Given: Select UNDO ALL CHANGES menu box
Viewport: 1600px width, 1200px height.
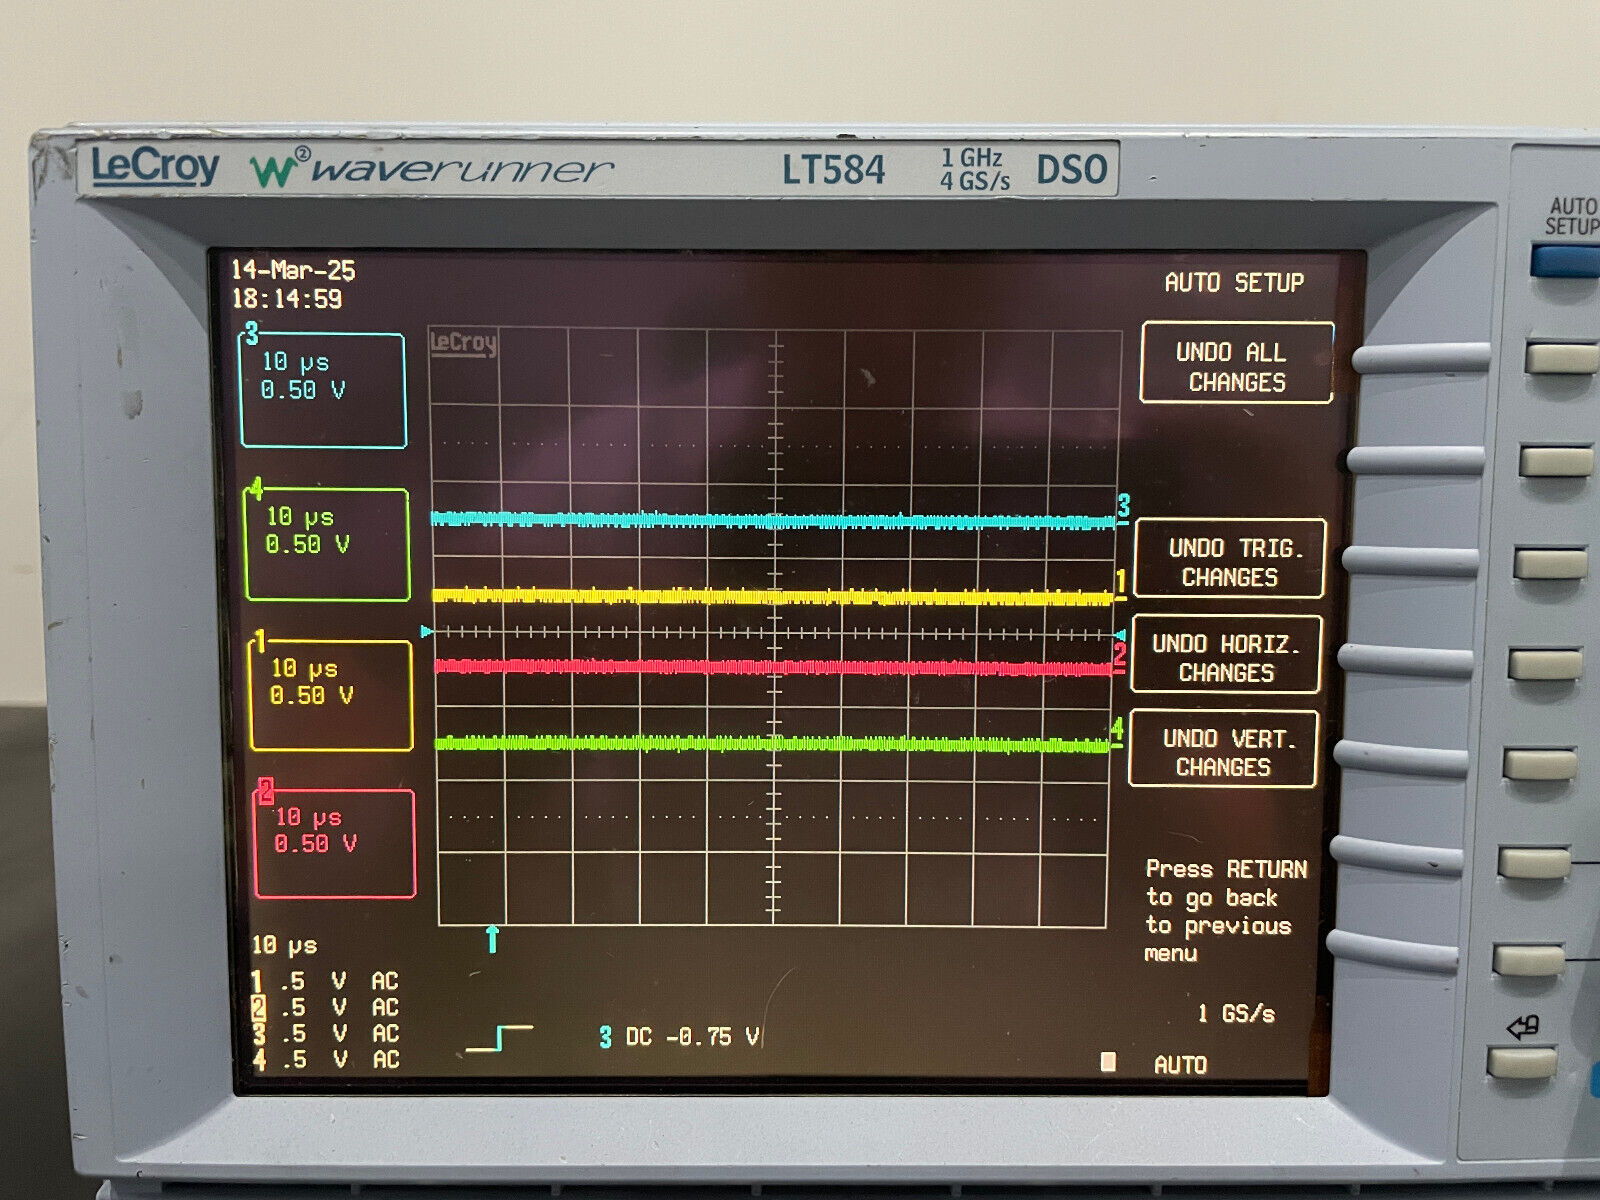Looking at the screenshot, I should click(1237, 363).
